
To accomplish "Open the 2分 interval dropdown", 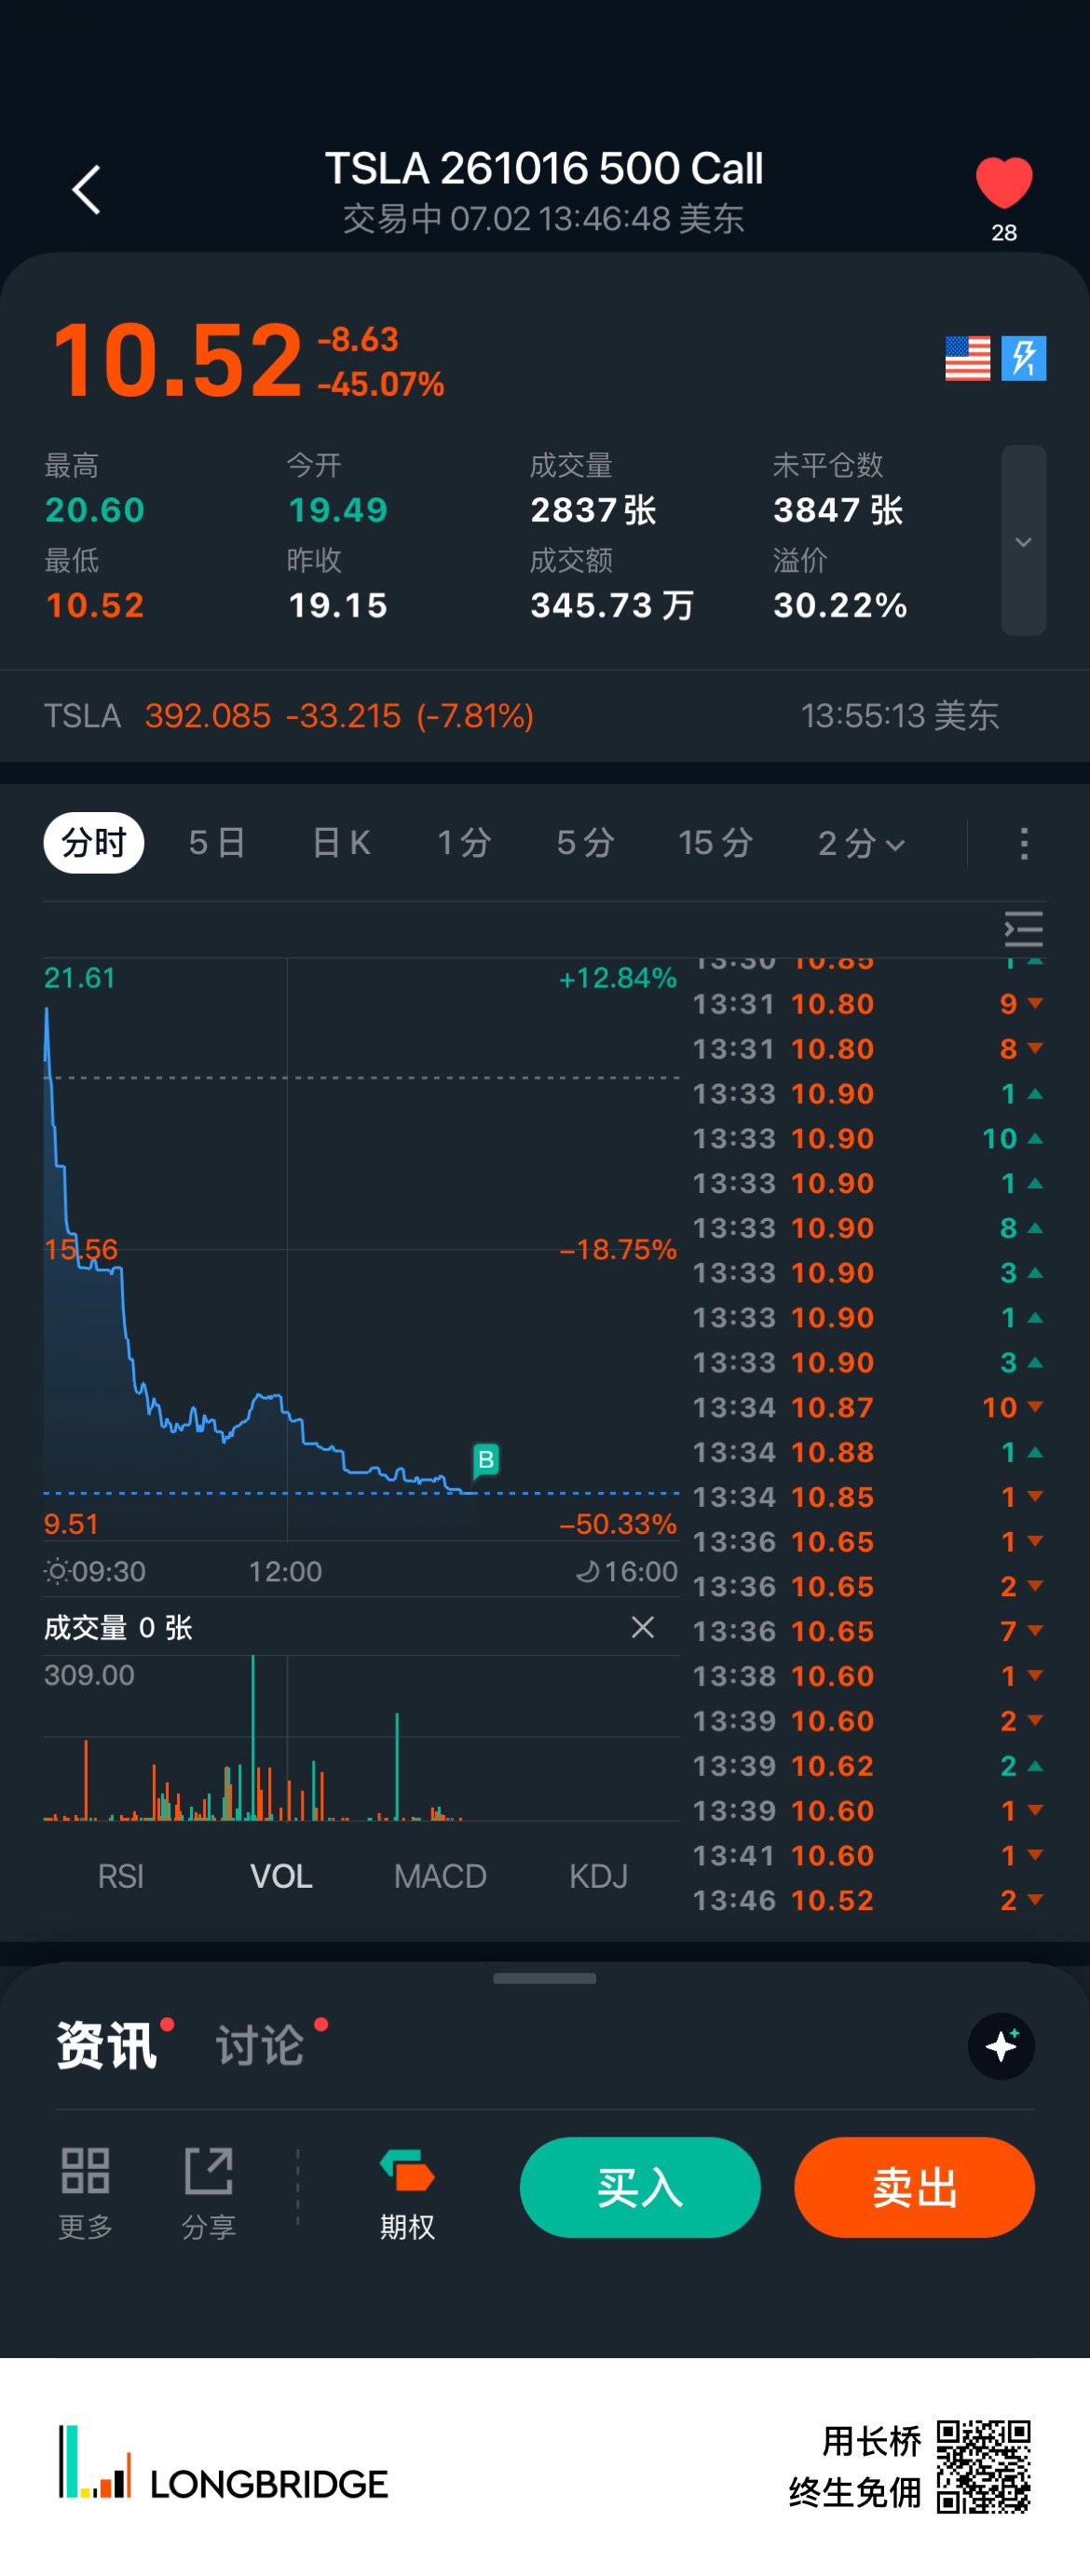I will point(861,843).
